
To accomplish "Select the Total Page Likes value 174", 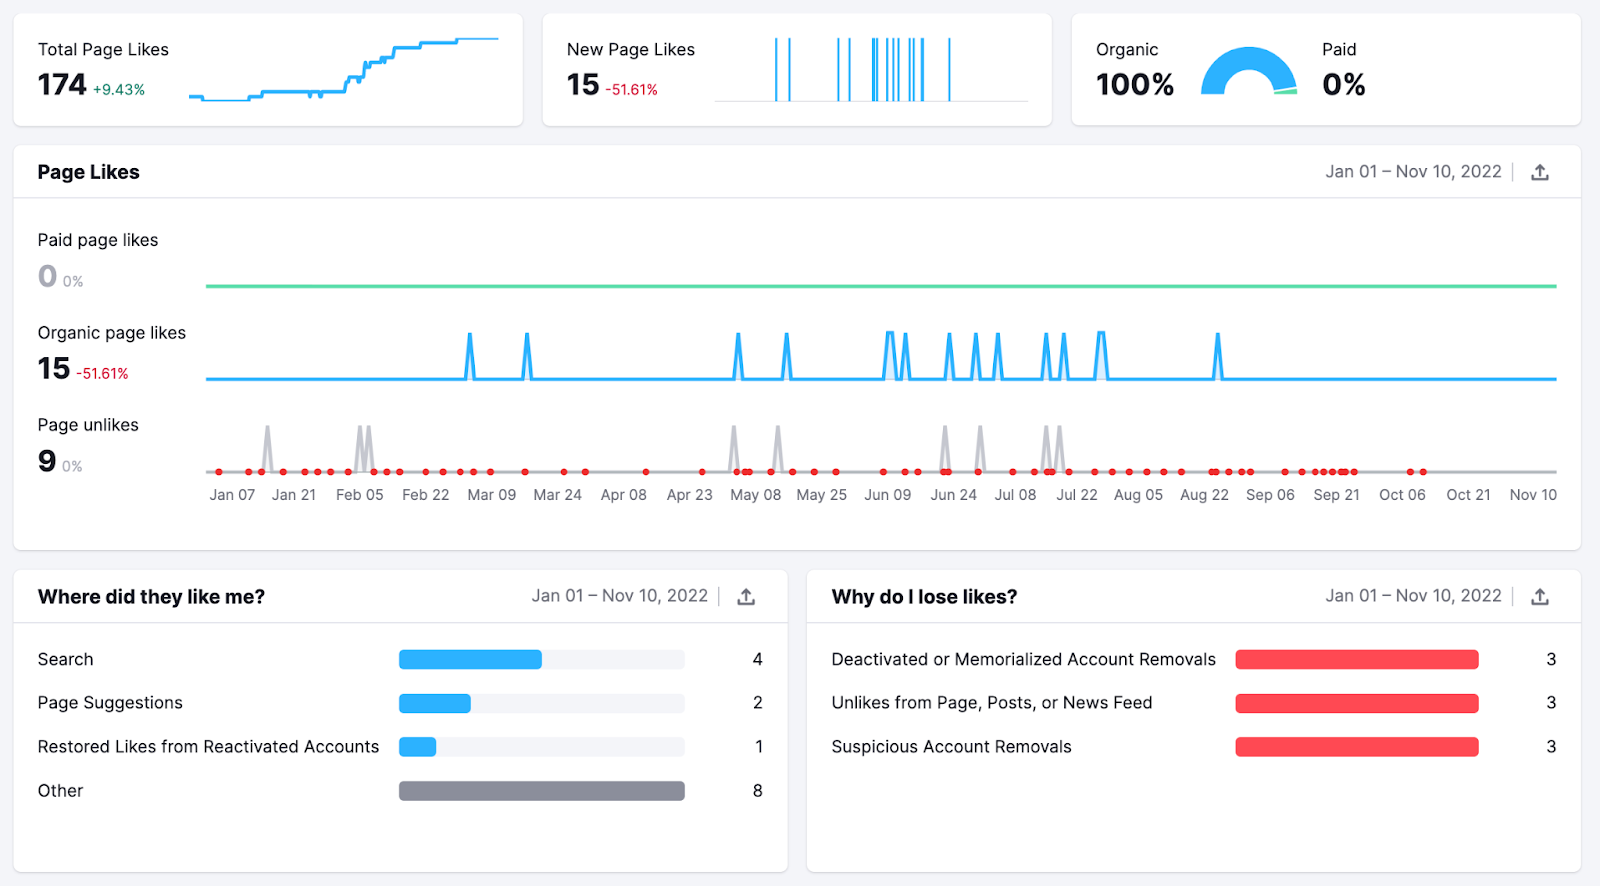I will pyautogui.click(x=62, y=85).
